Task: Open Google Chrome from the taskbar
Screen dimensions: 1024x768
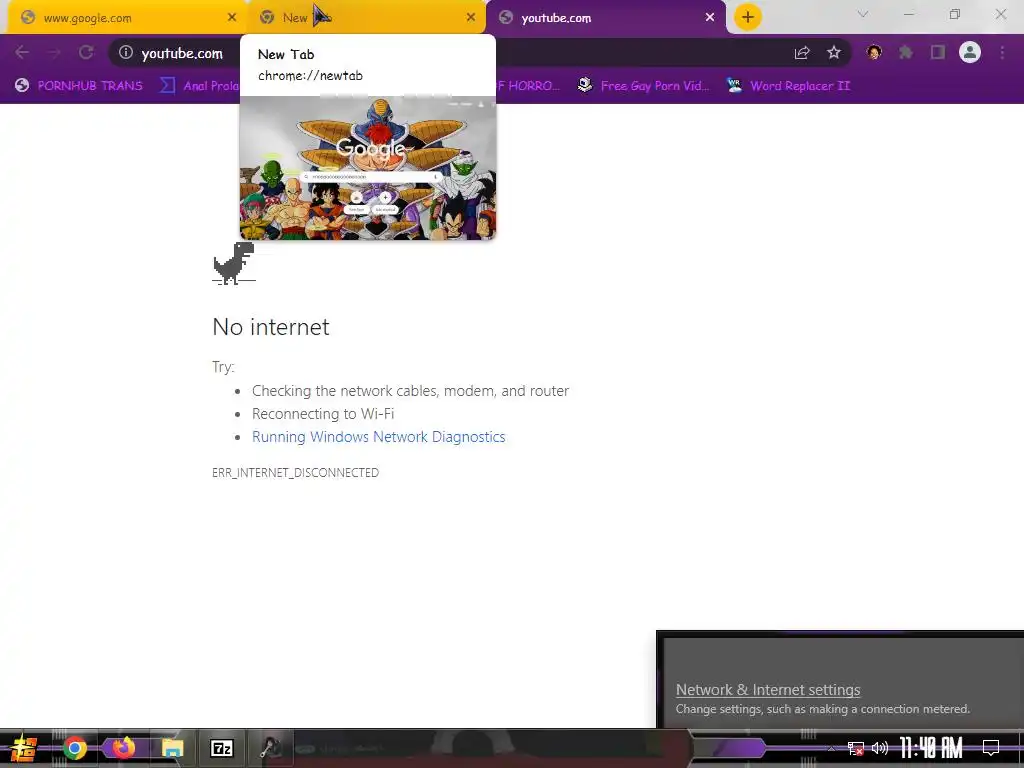Action: pyautogui.click(x=74, y=748)
